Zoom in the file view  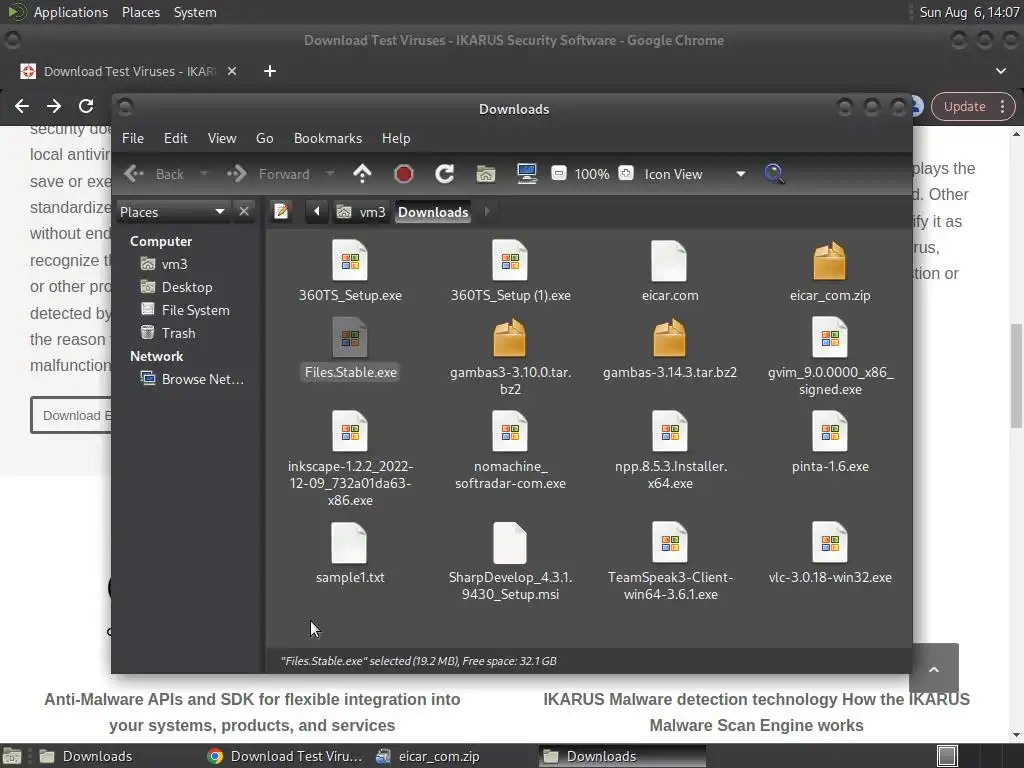point(626,174)
